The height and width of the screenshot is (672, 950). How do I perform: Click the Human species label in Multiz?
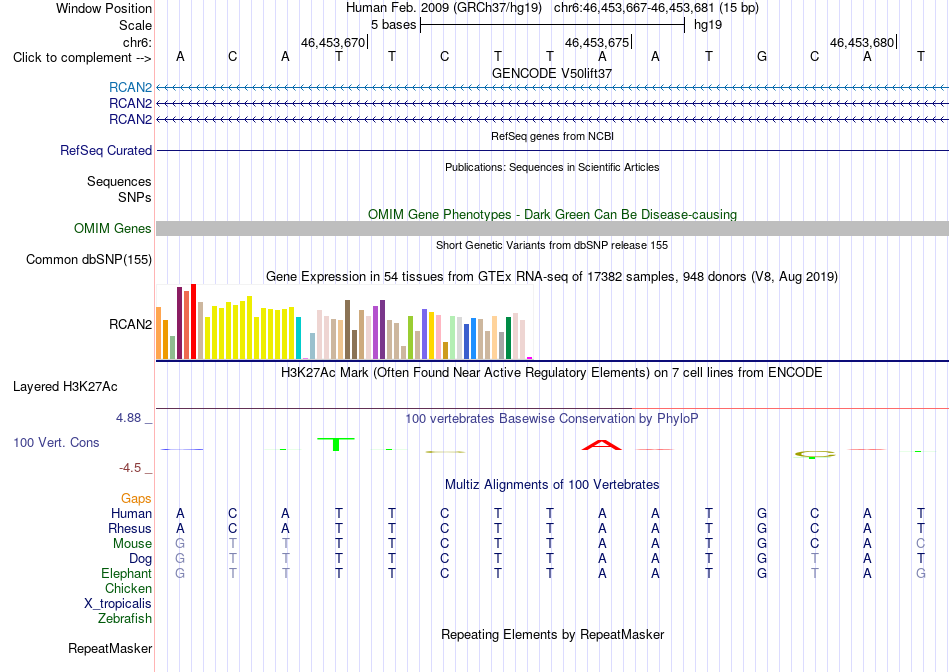(131, 514)
